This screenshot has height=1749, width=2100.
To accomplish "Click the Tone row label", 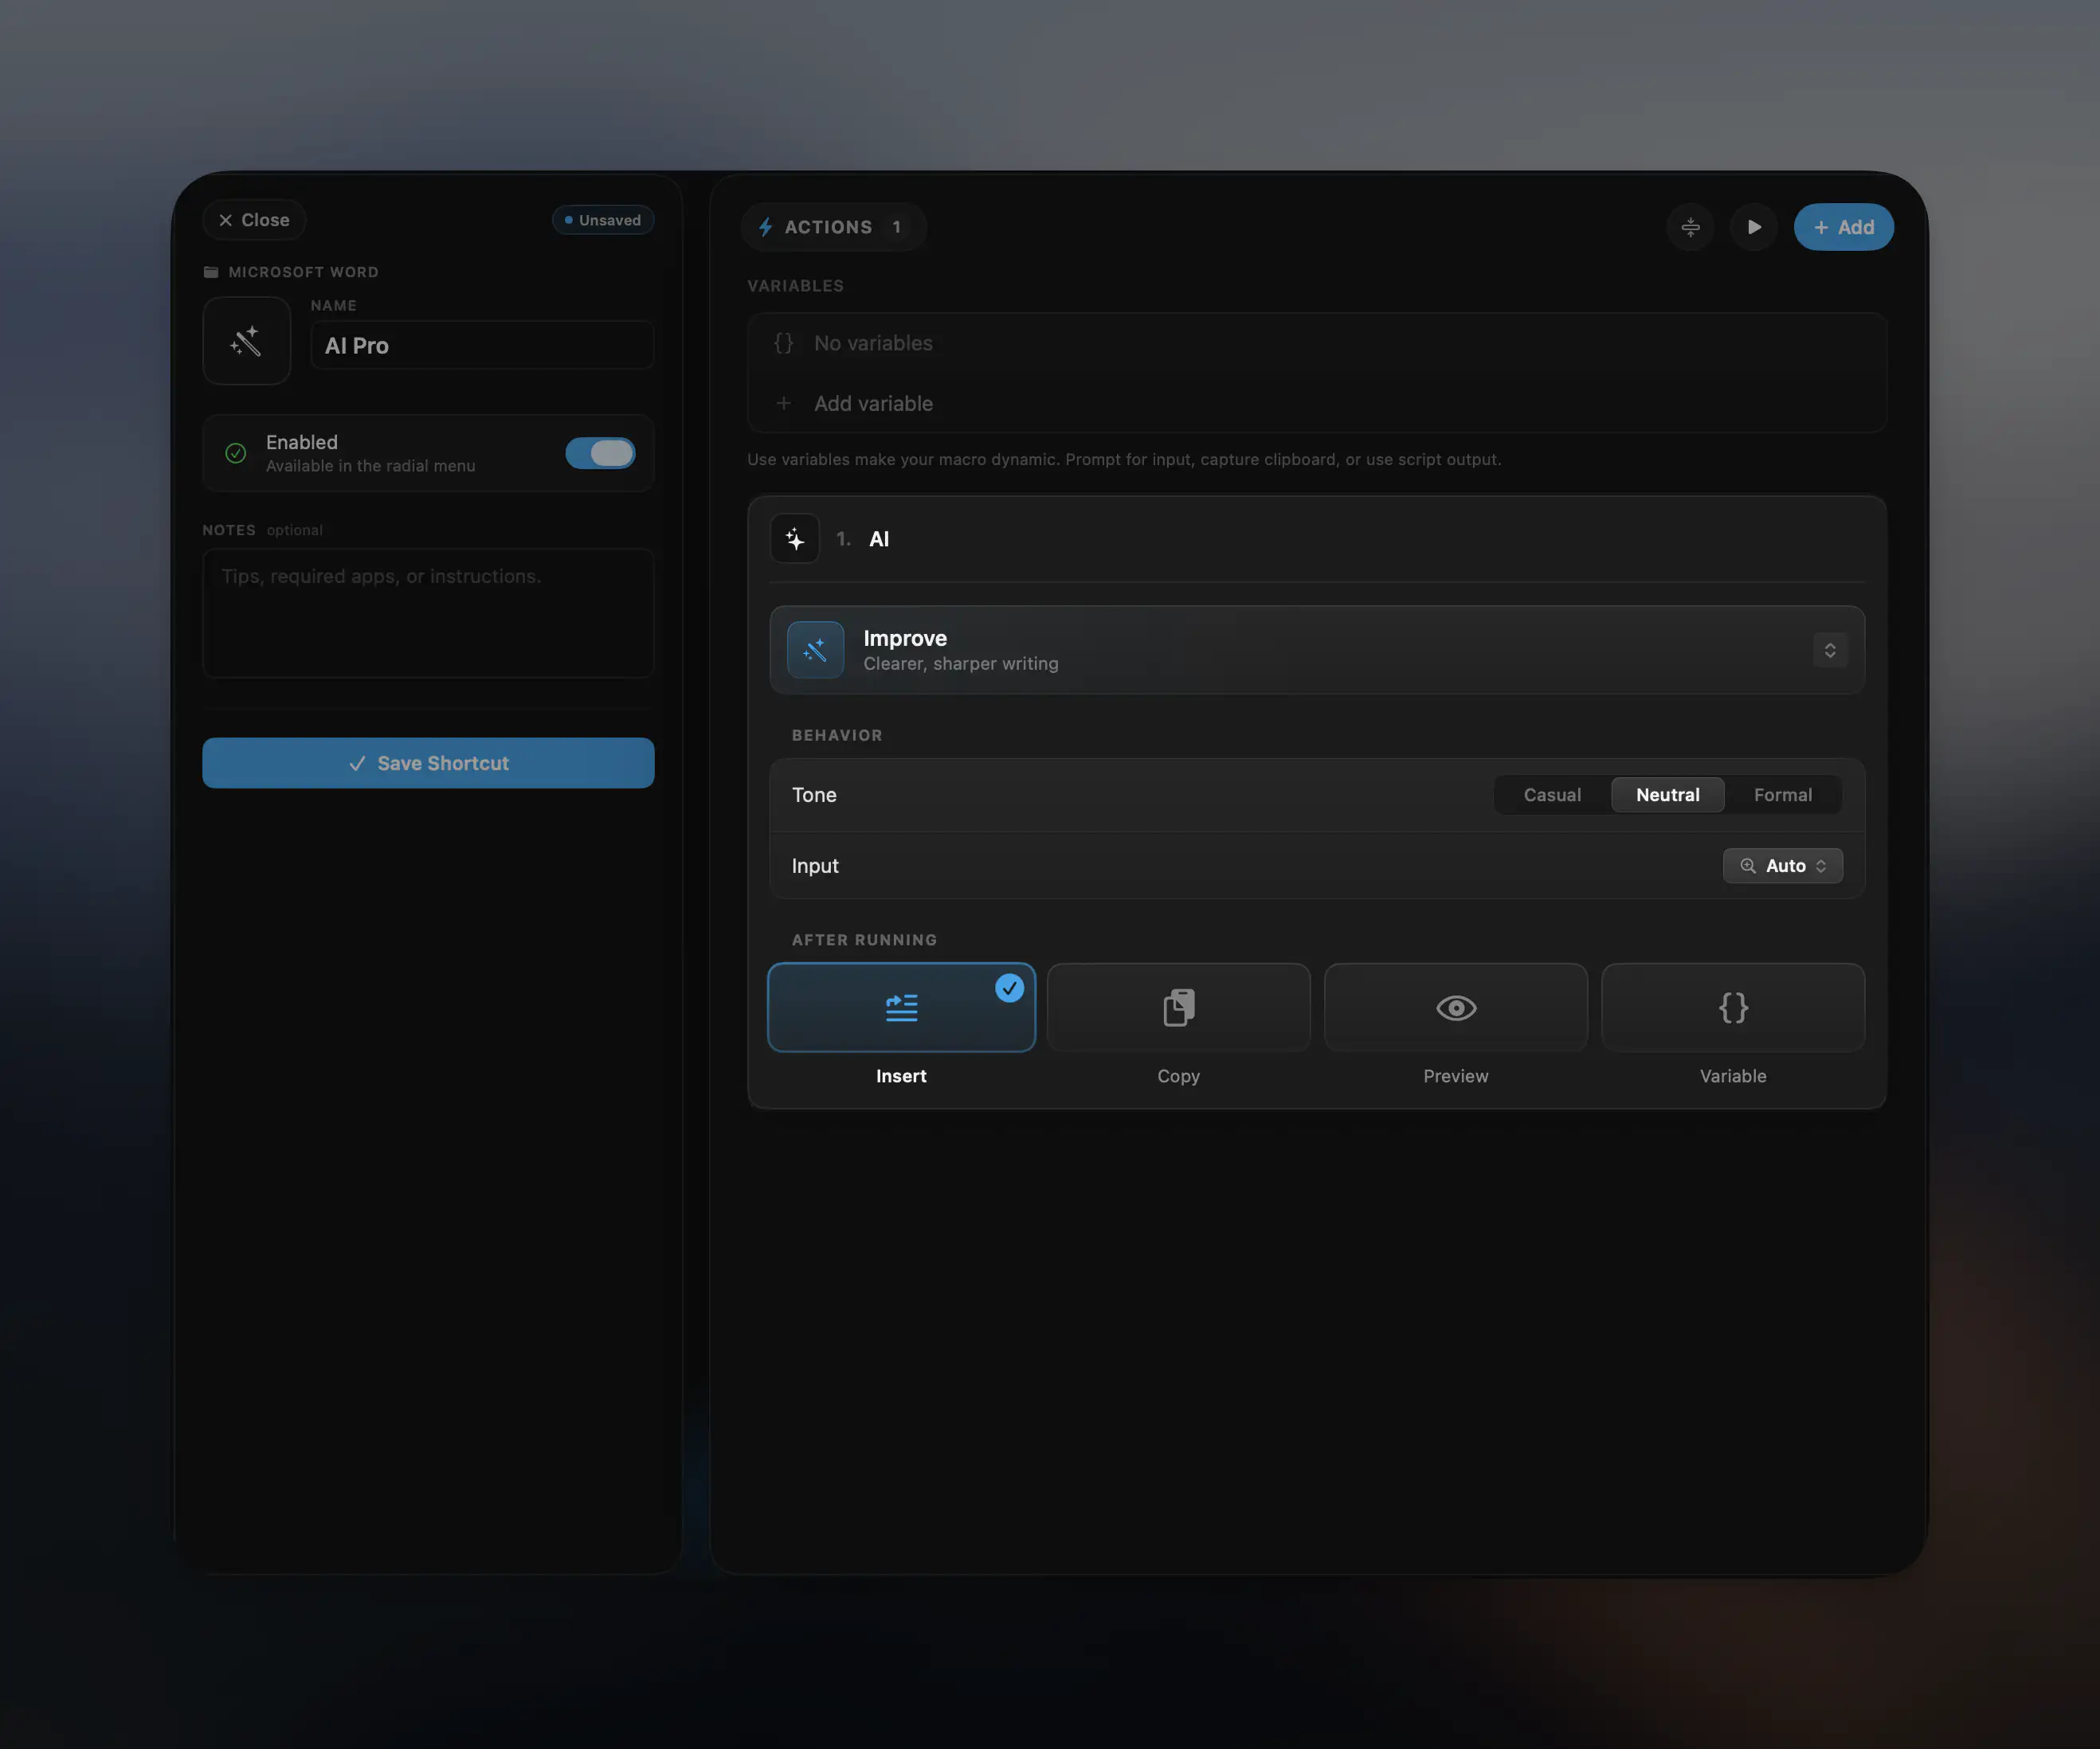I will 814,795.
